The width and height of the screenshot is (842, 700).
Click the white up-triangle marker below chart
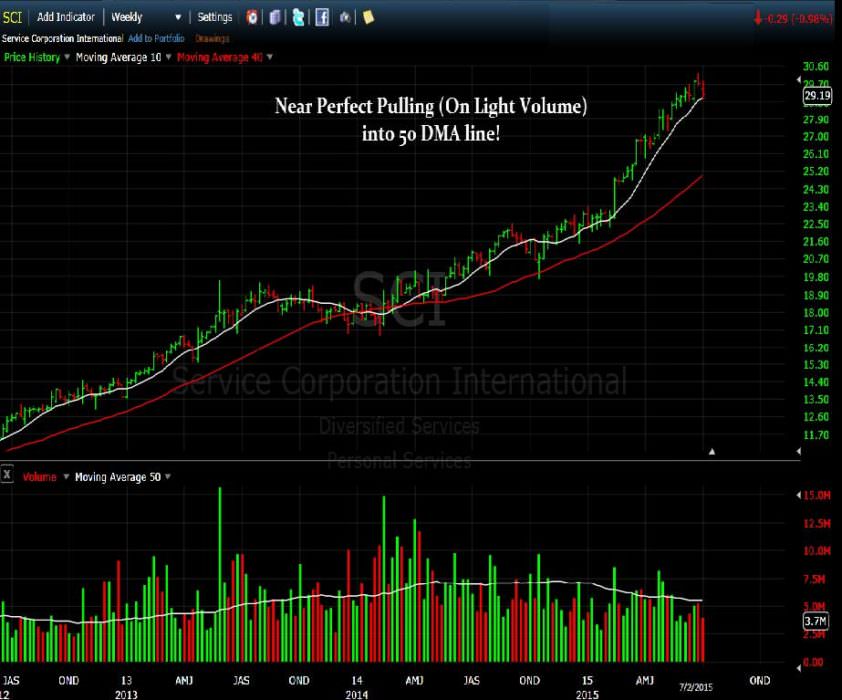coord(712,451)
